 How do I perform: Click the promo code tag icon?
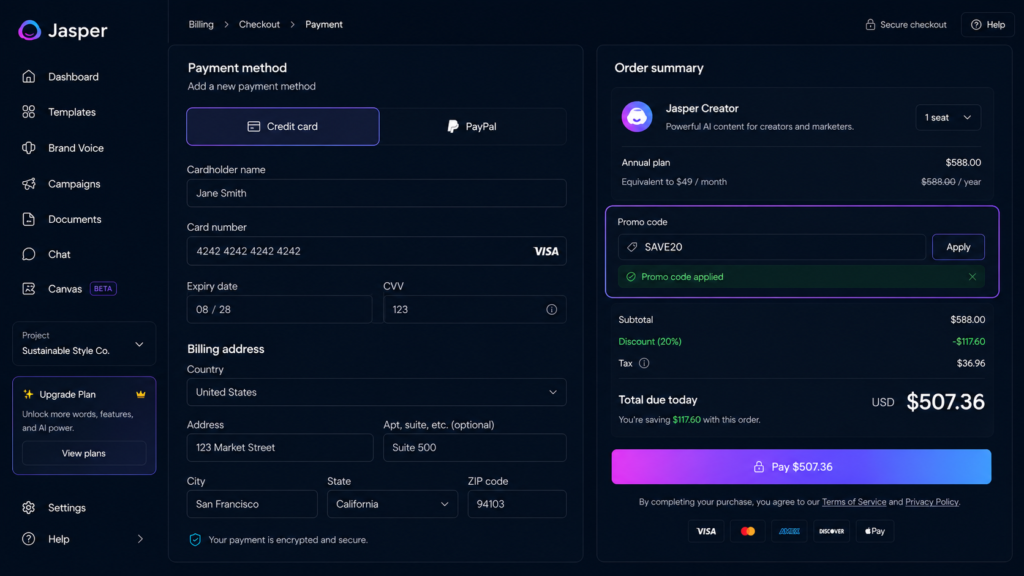[632, 247]
